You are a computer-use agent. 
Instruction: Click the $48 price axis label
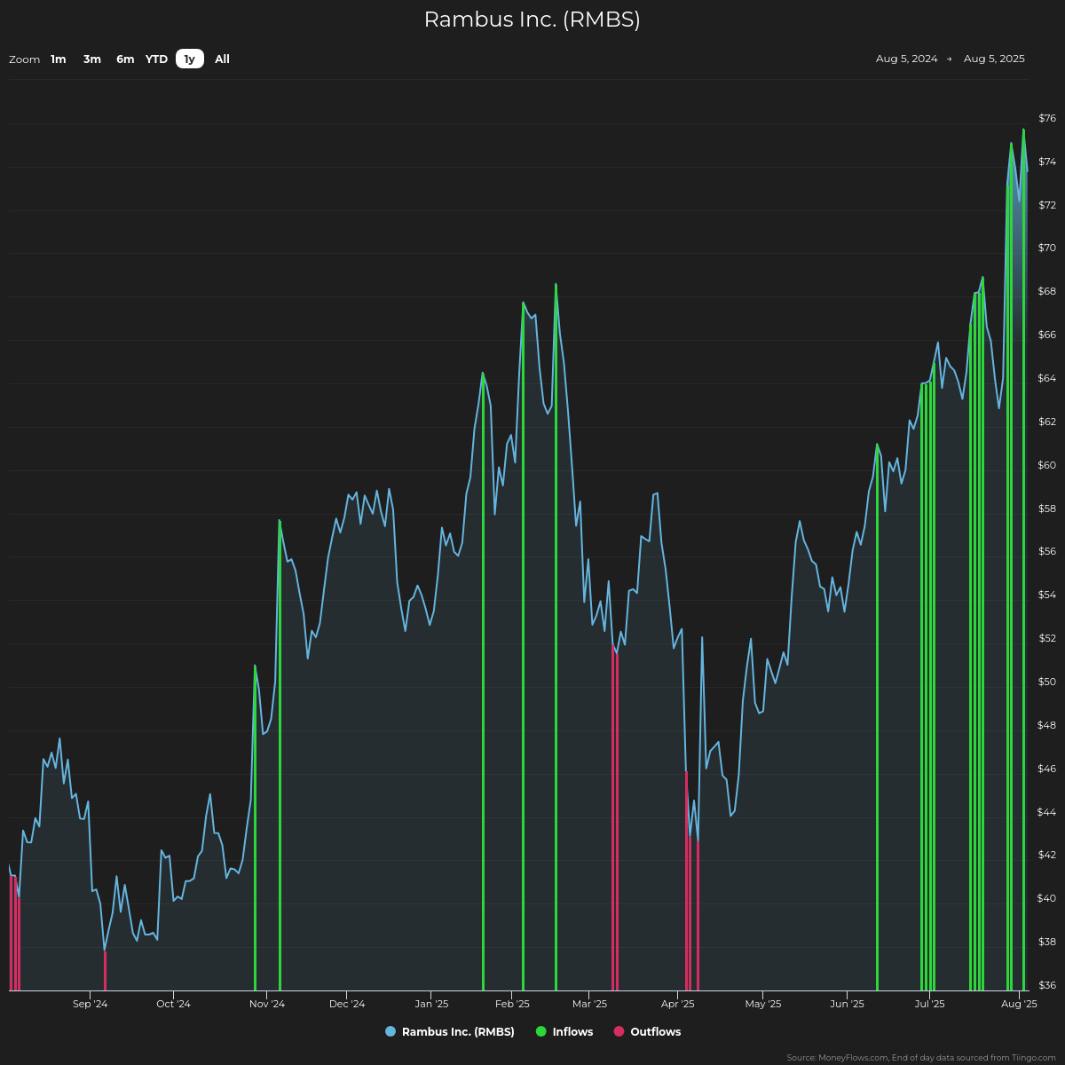click(x=1047, y=725)
